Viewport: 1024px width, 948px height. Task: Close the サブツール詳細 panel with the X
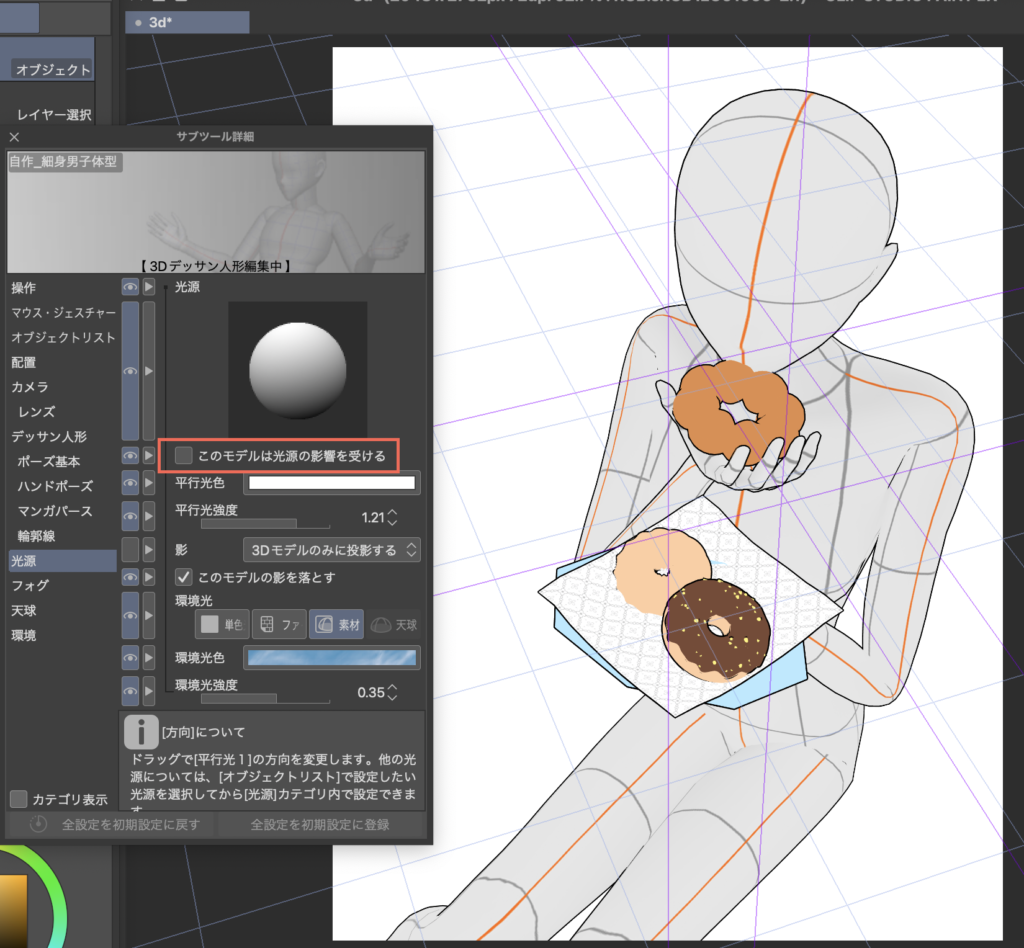14,137
